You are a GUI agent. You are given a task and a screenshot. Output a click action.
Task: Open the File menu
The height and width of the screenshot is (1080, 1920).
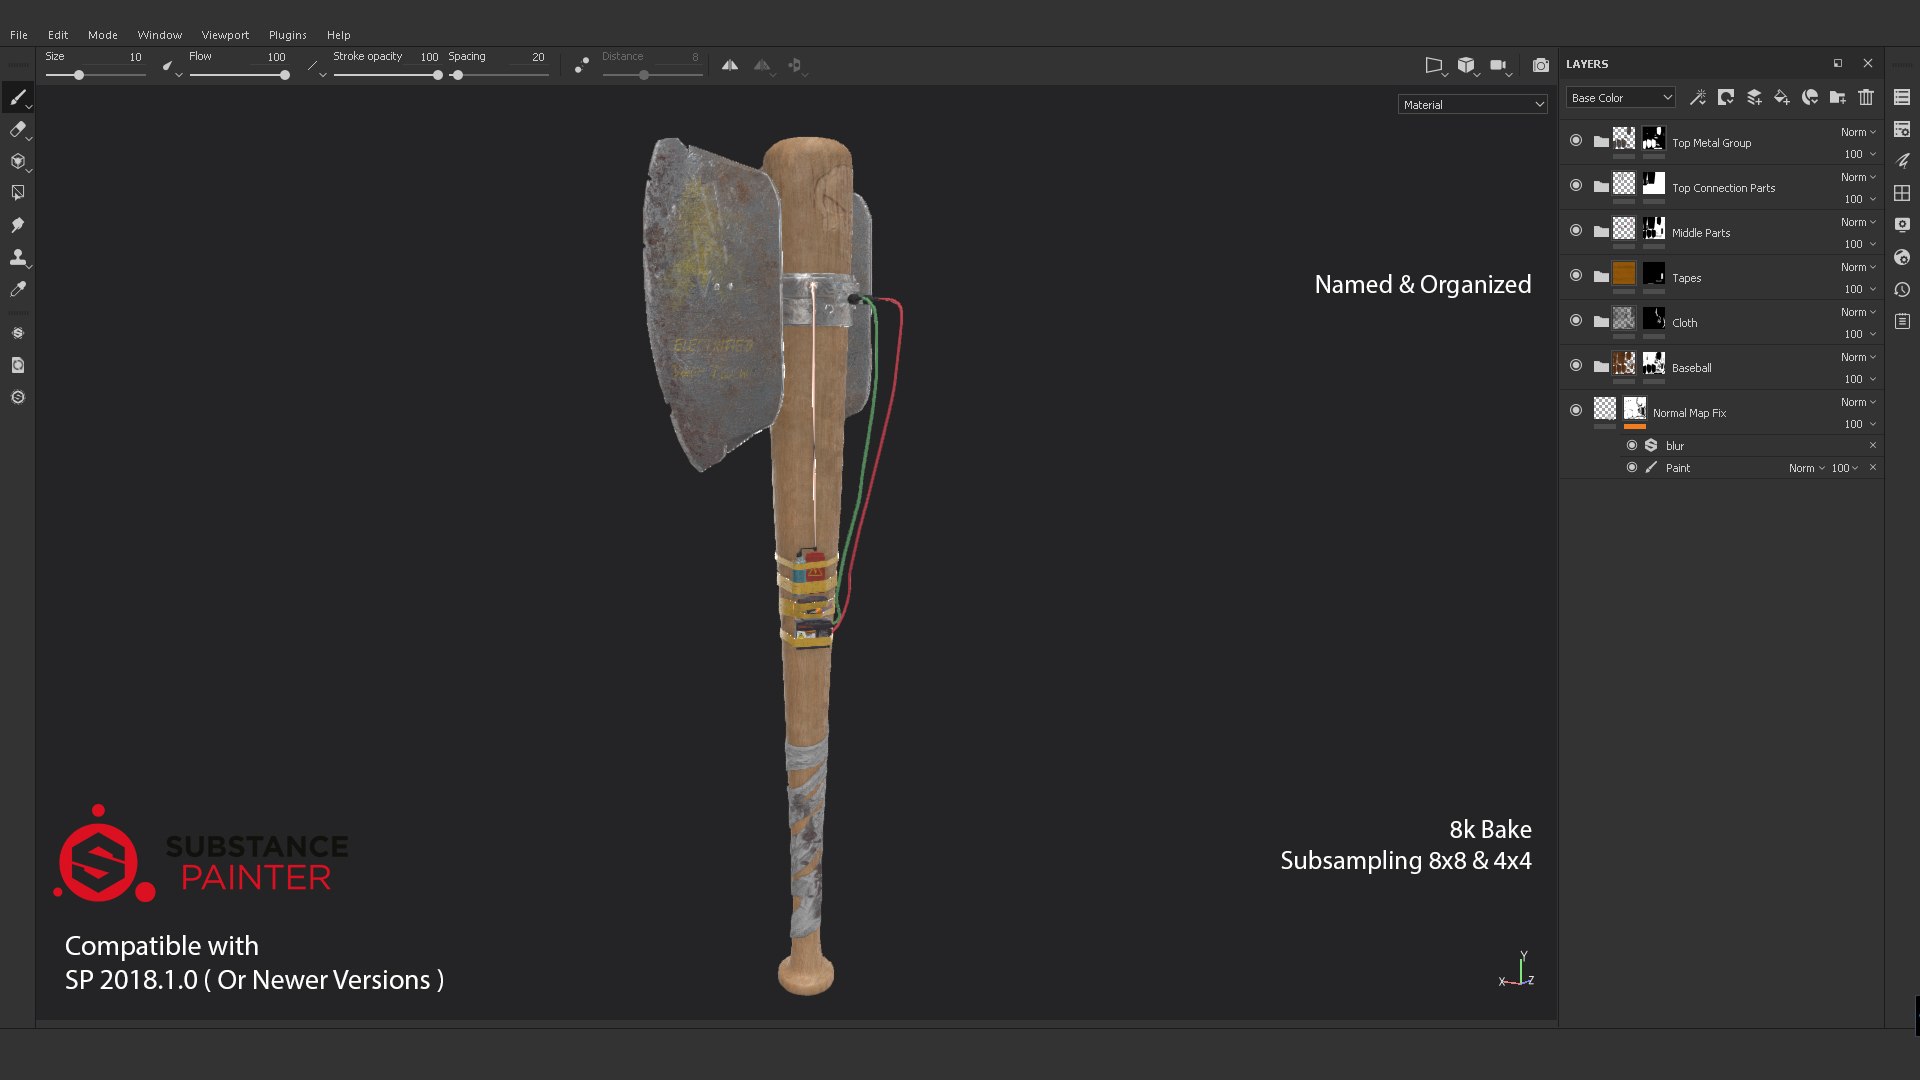(19, 35)
